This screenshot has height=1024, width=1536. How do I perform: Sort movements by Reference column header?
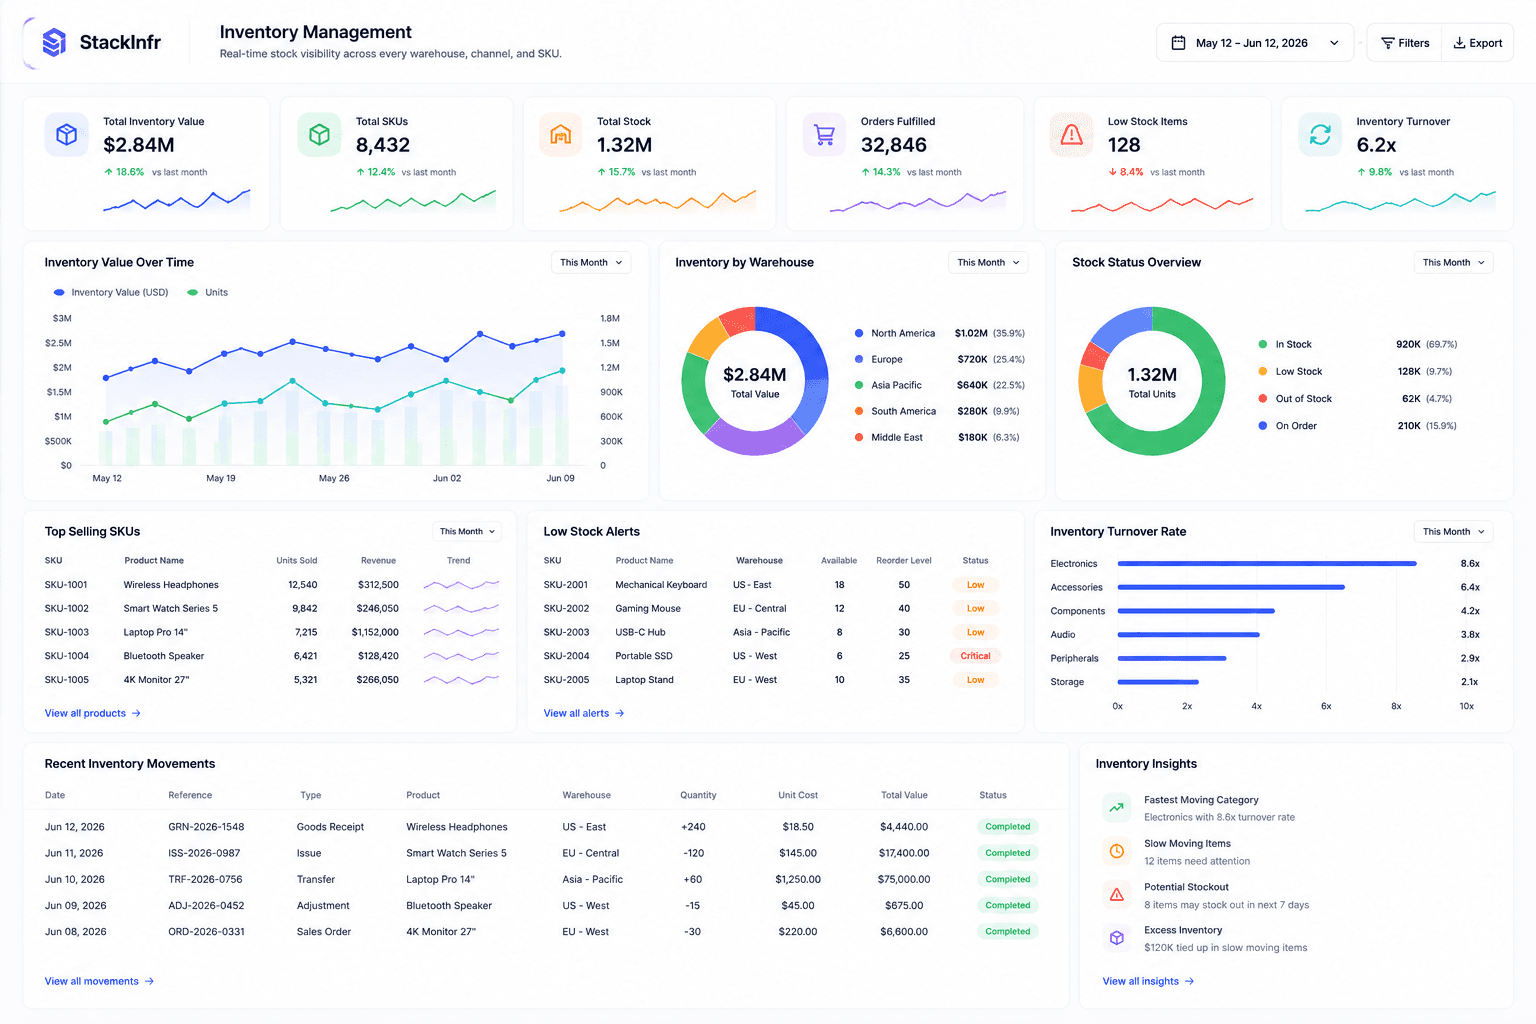pos(190,795)
